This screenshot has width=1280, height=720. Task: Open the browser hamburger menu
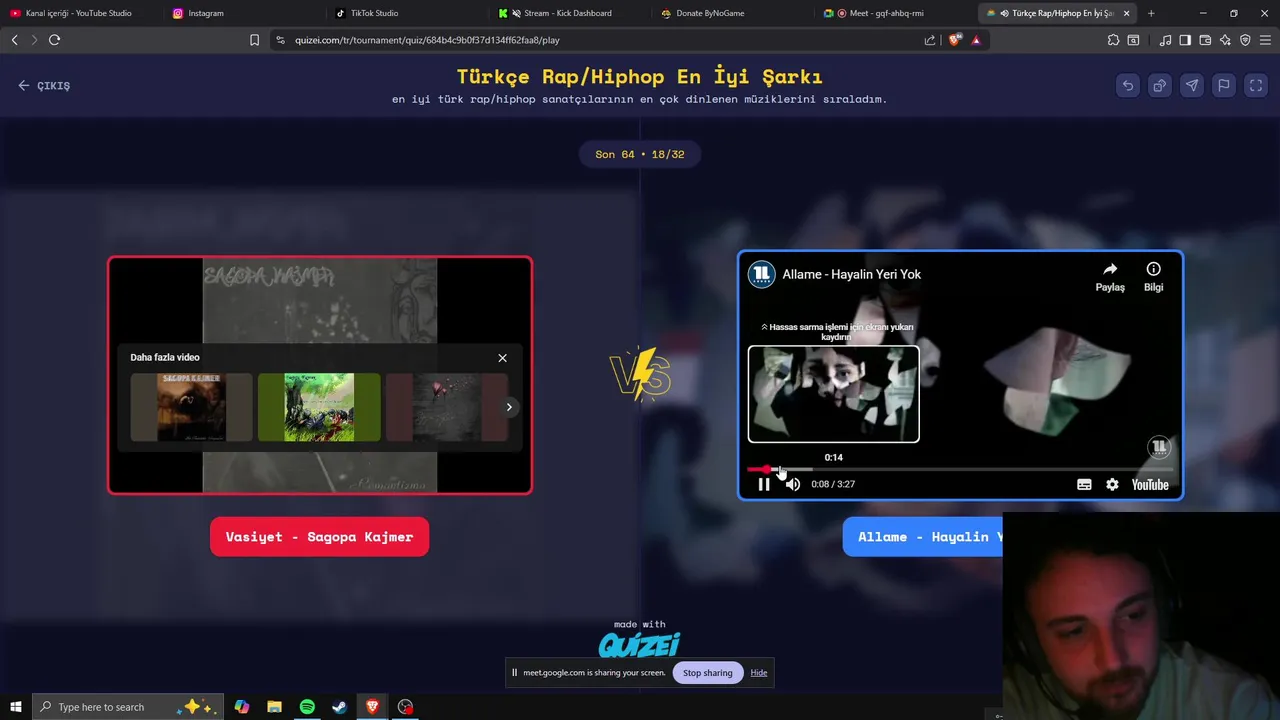click(x=1266, y=40)
